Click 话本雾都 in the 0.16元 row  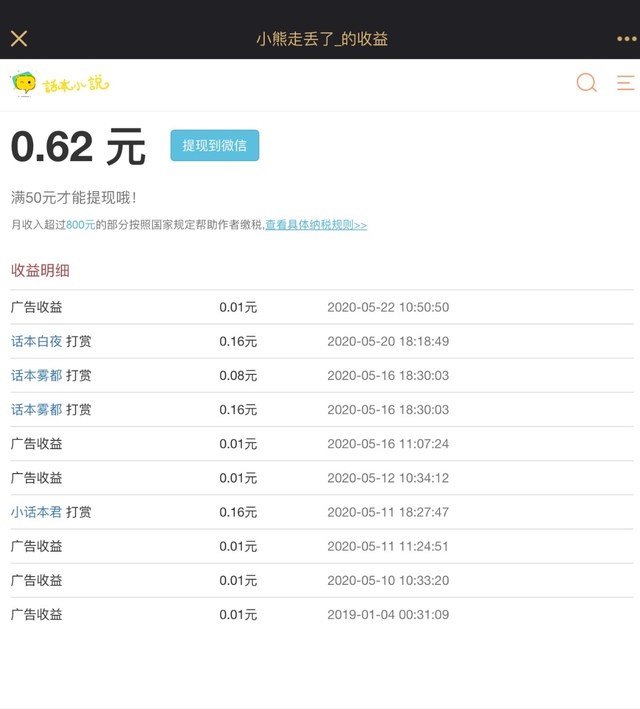click(x=36, y=409)
